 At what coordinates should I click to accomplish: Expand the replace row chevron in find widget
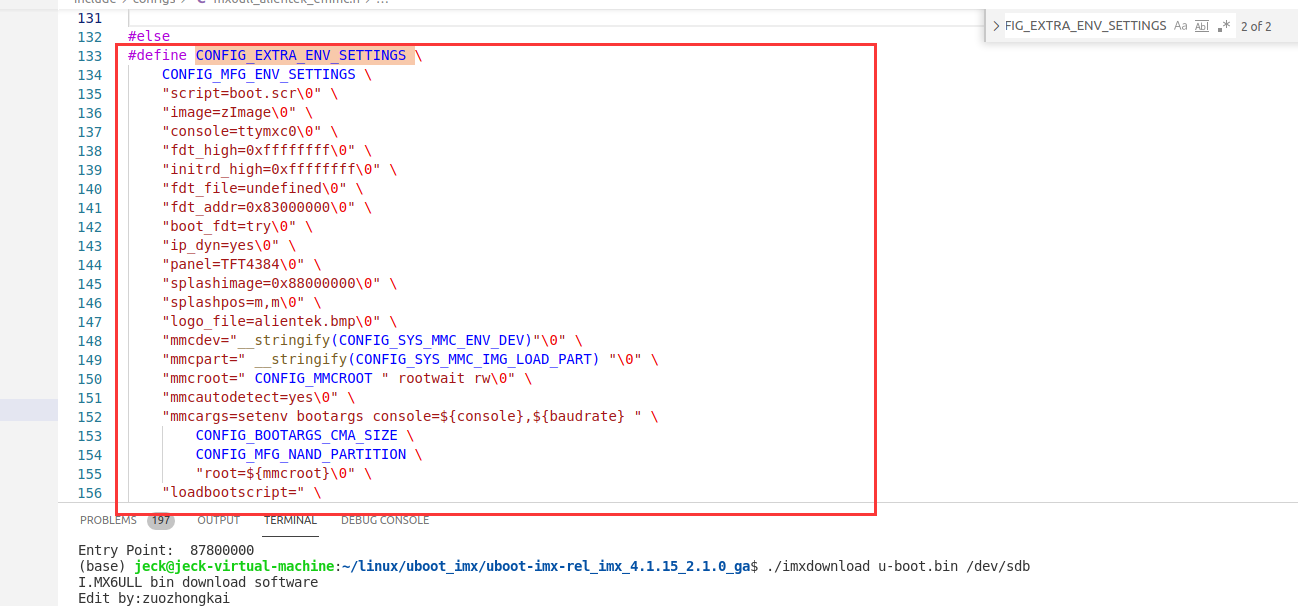click(996, 26)
